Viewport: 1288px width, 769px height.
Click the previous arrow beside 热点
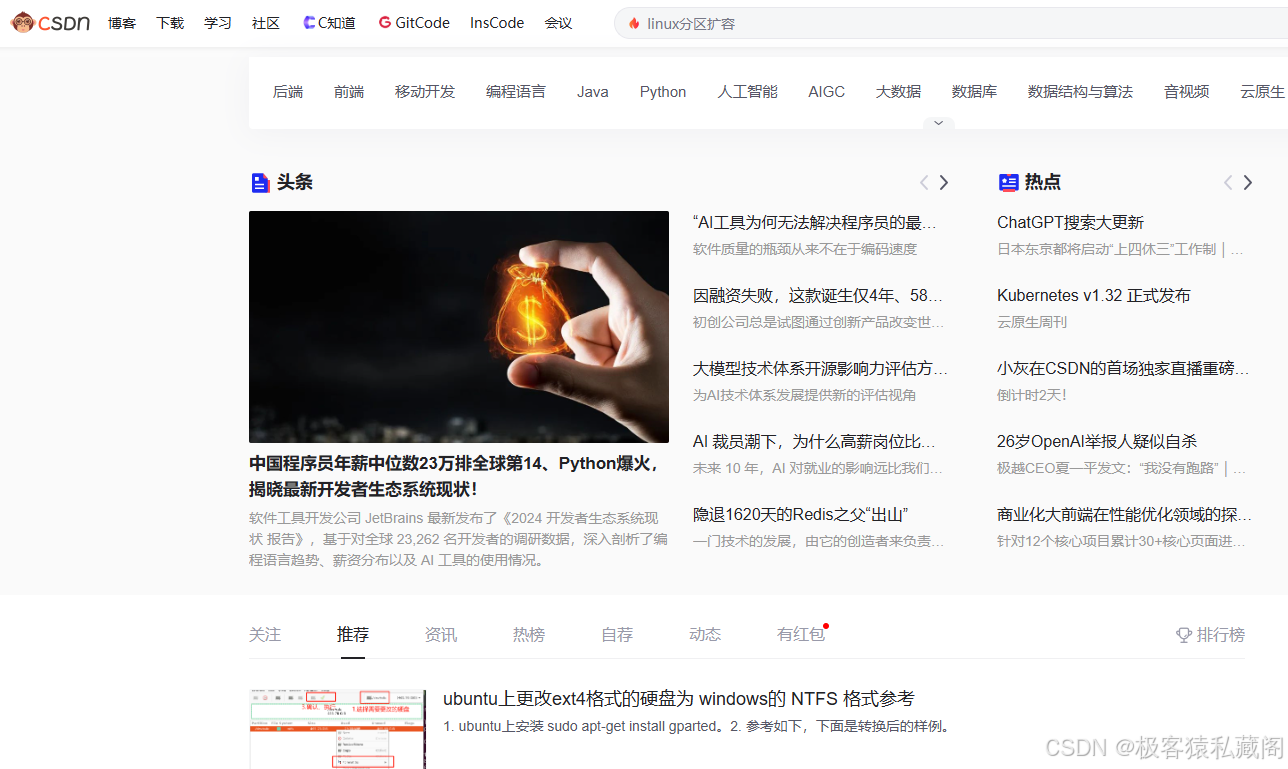[x=1227, y=182]
